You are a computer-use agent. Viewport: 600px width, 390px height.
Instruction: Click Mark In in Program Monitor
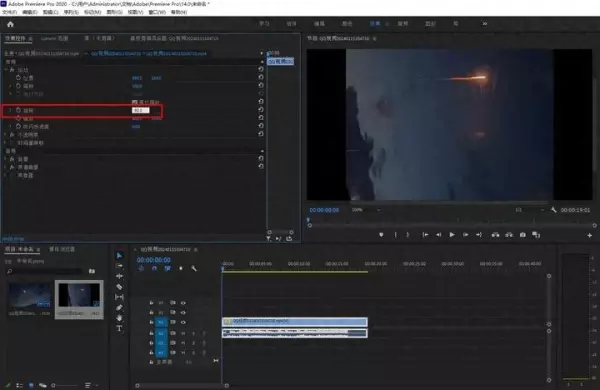coord(396,235)
